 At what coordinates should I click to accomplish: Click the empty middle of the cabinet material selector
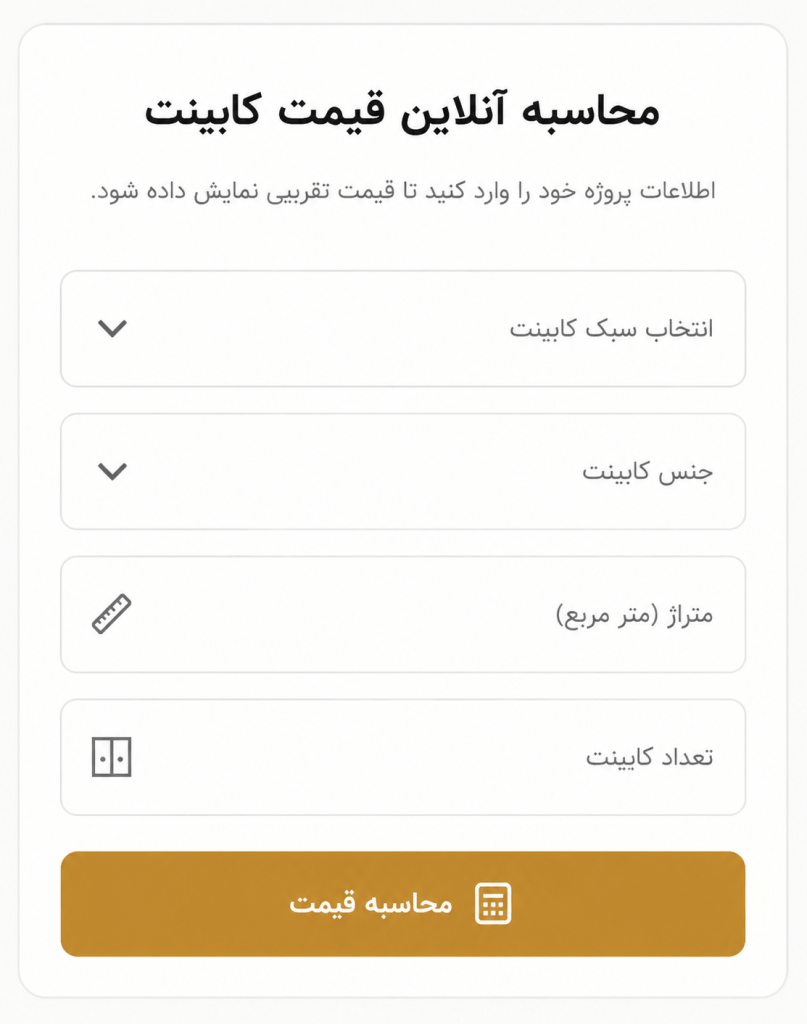tap(353, 472)
